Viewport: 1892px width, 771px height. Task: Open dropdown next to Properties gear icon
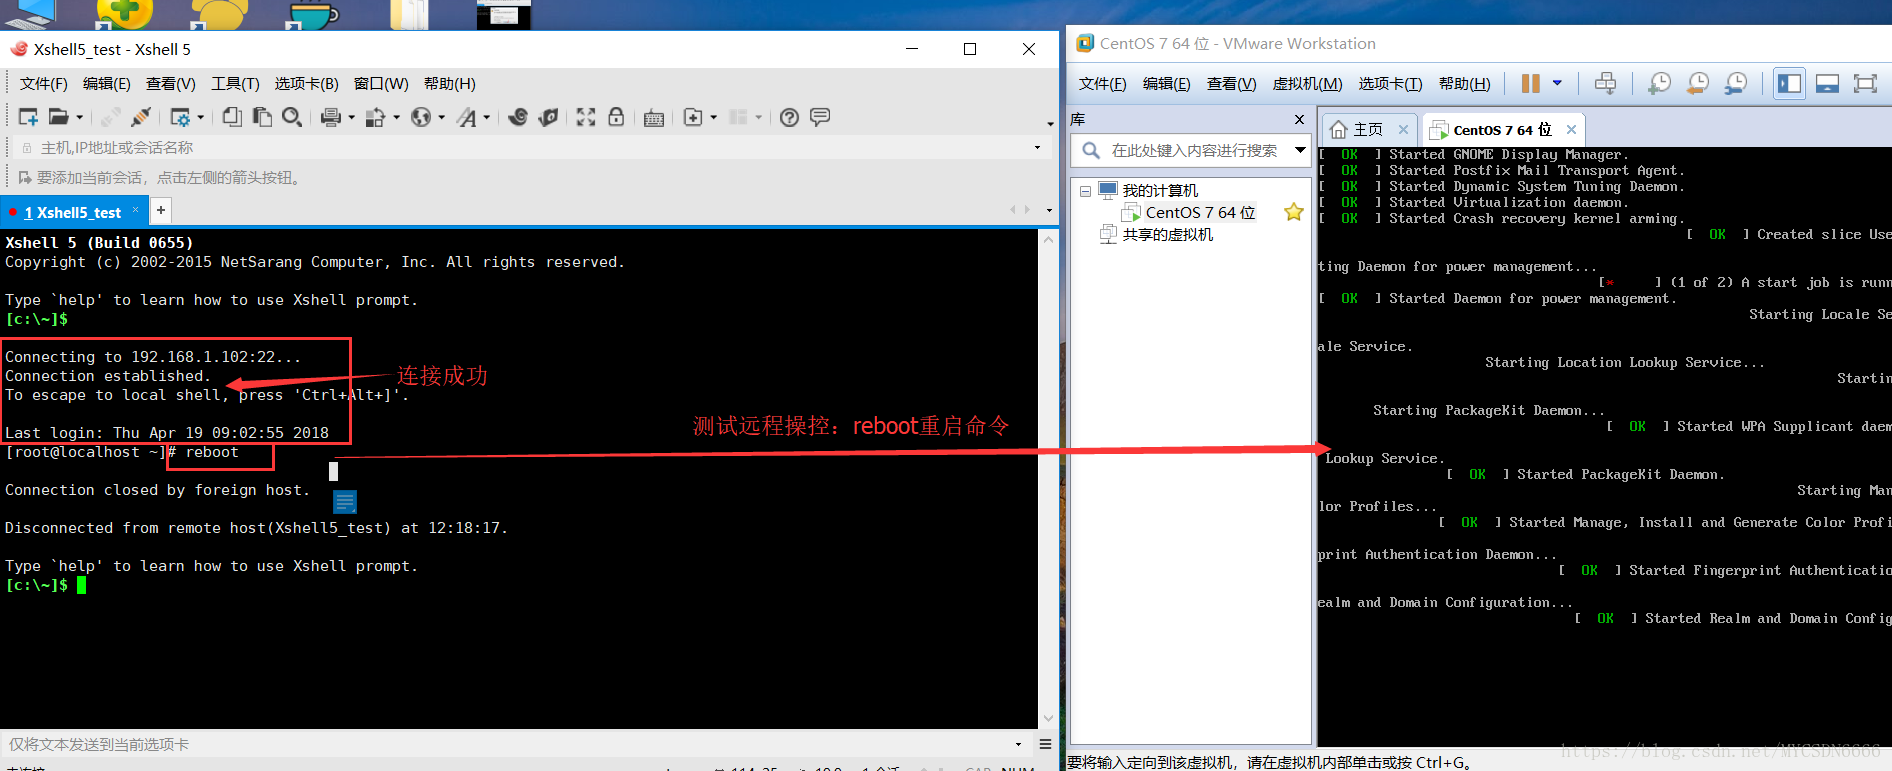coord(201,118)
